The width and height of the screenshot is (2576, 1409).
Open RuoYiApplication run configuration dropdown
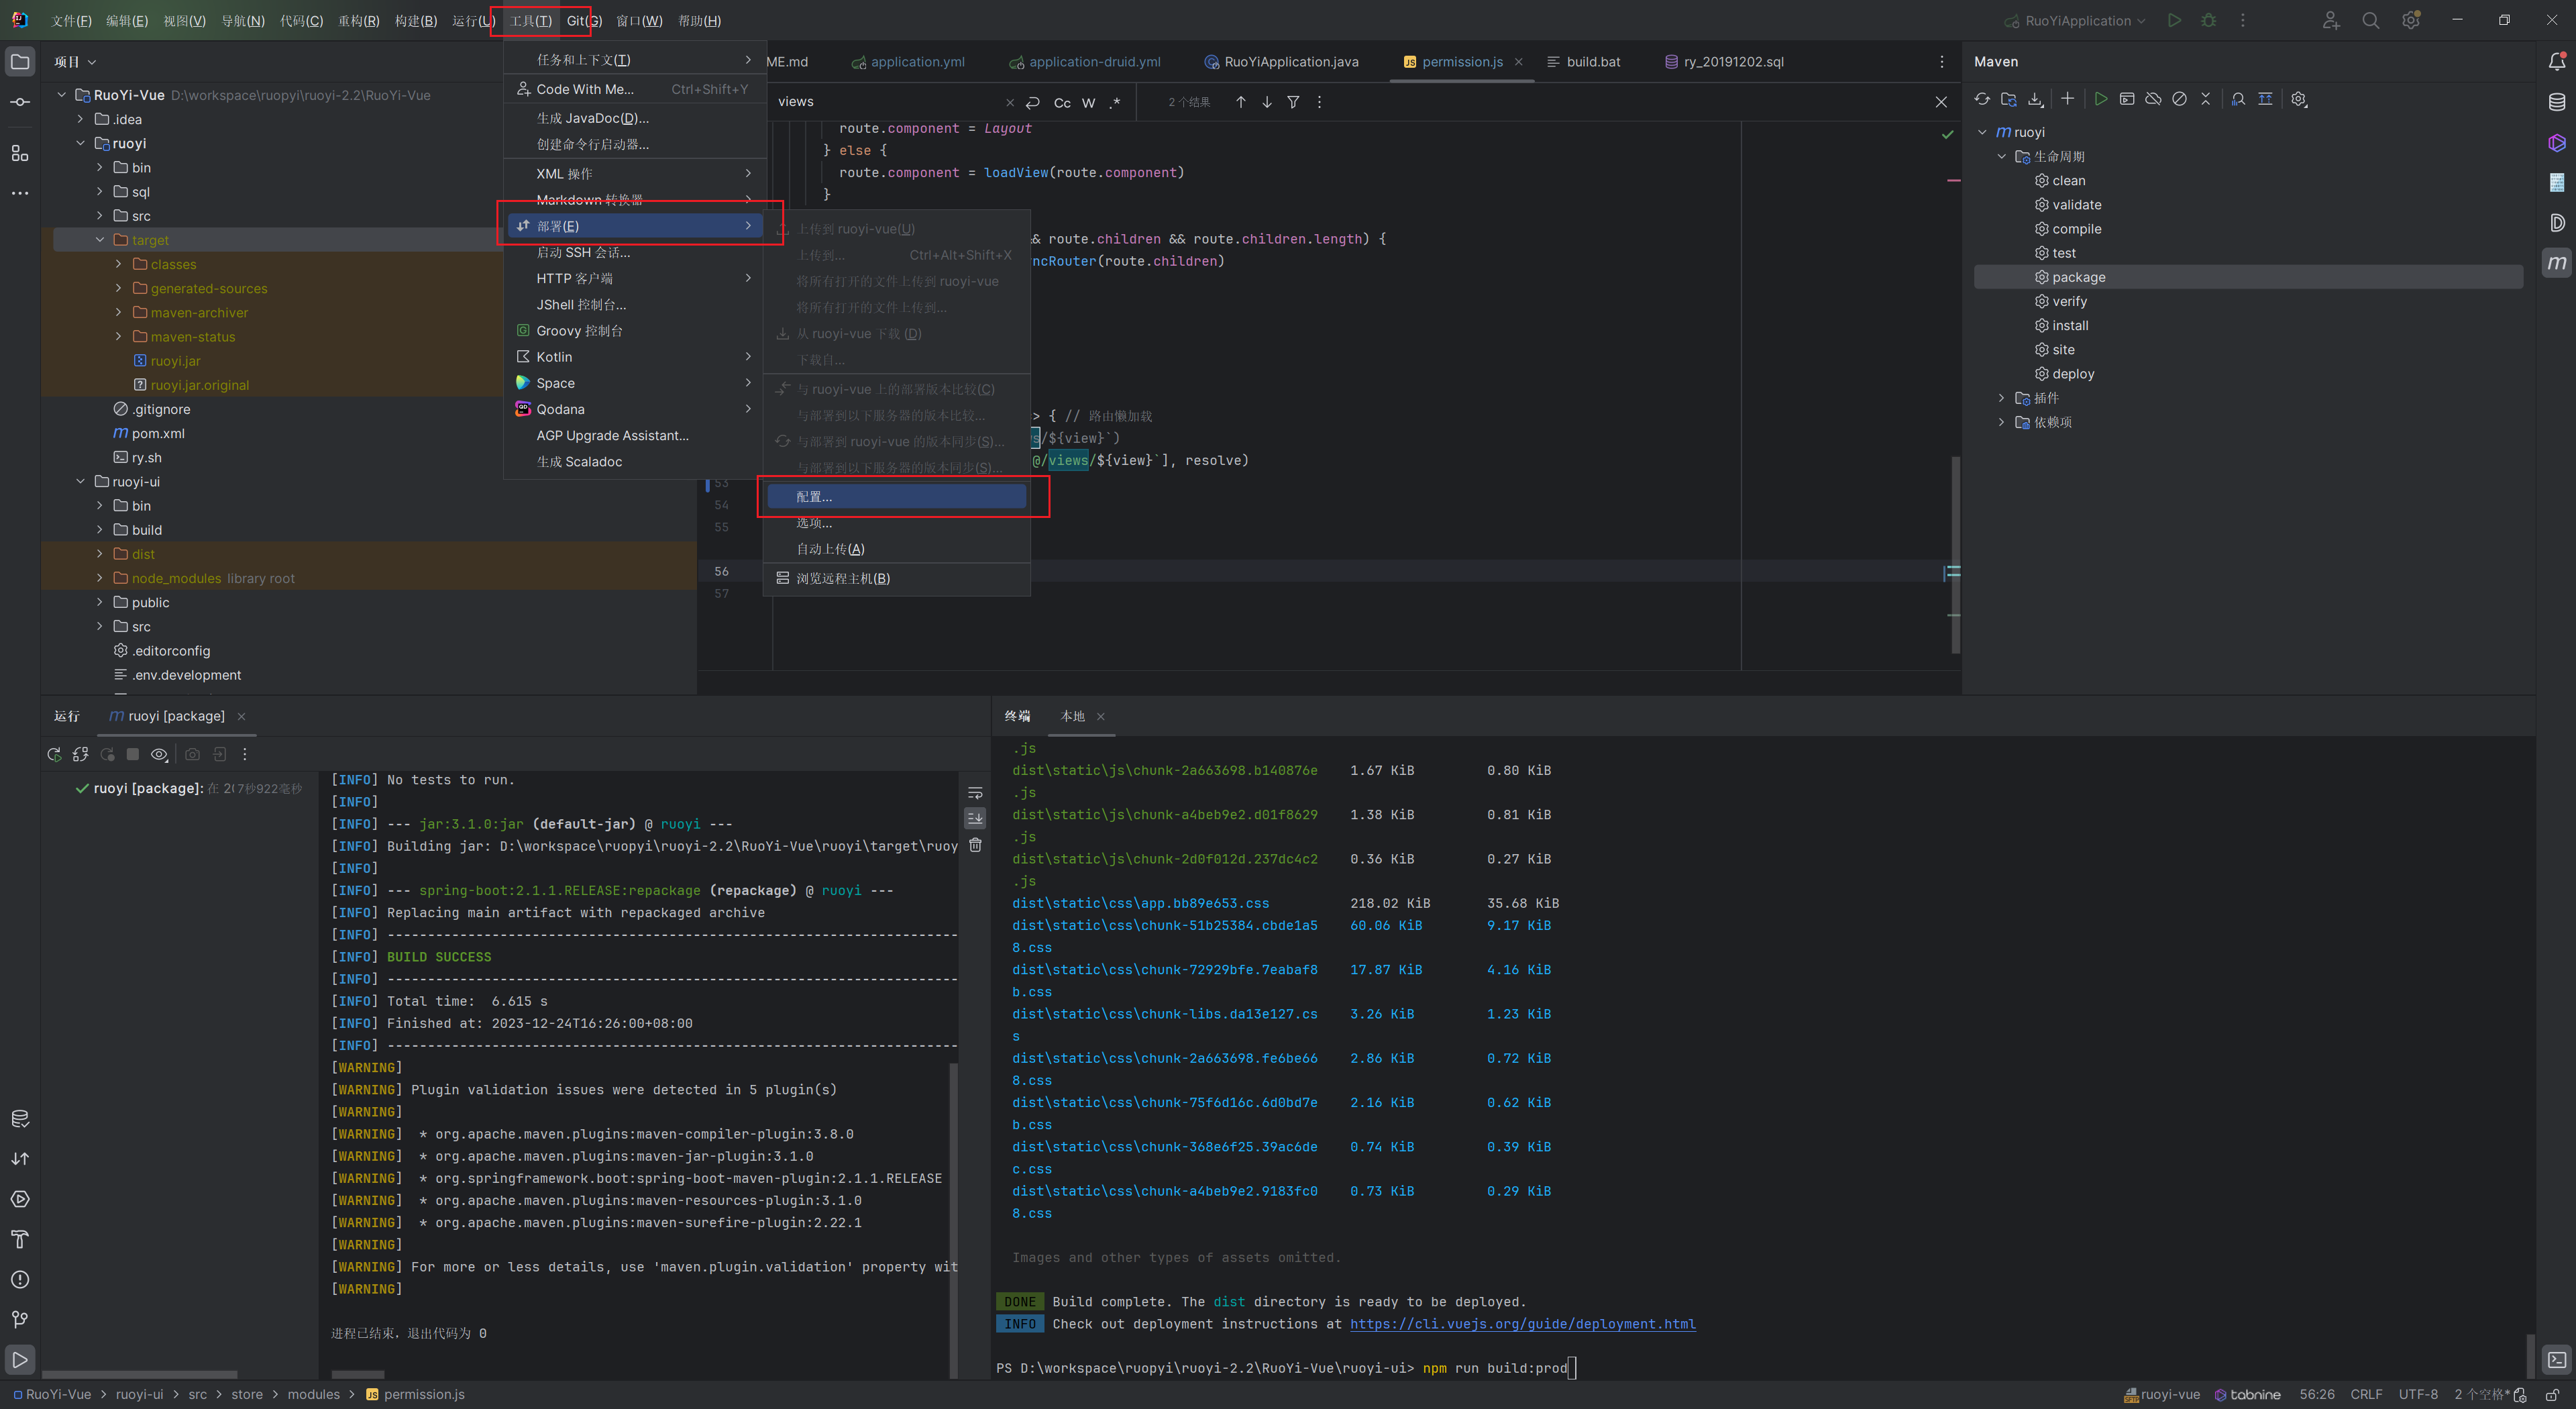2076,20
